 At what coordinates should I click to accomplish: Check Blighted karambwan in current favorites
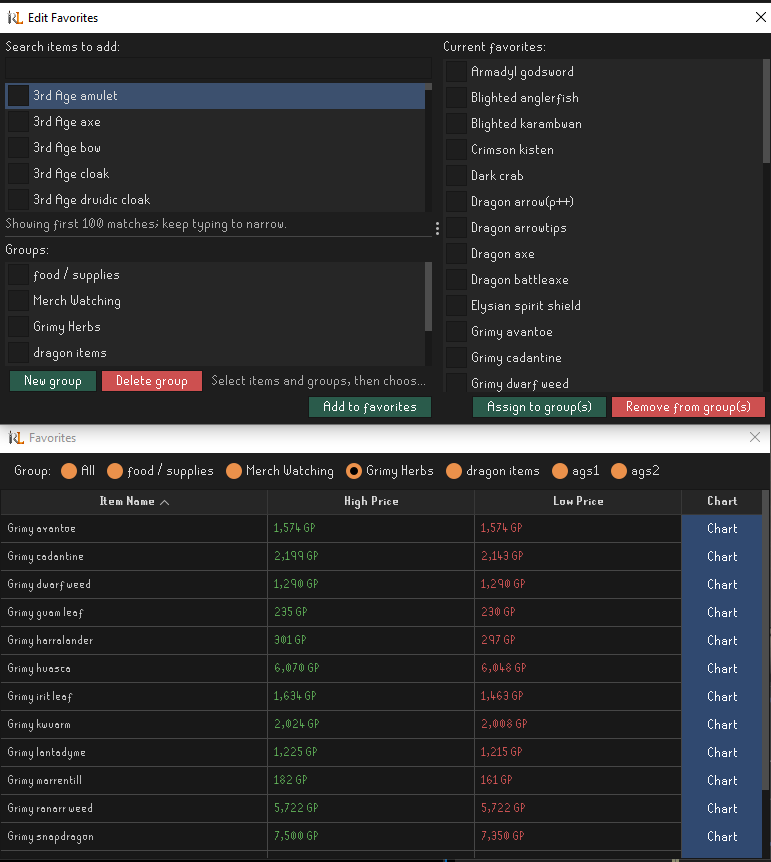[456, 124]
